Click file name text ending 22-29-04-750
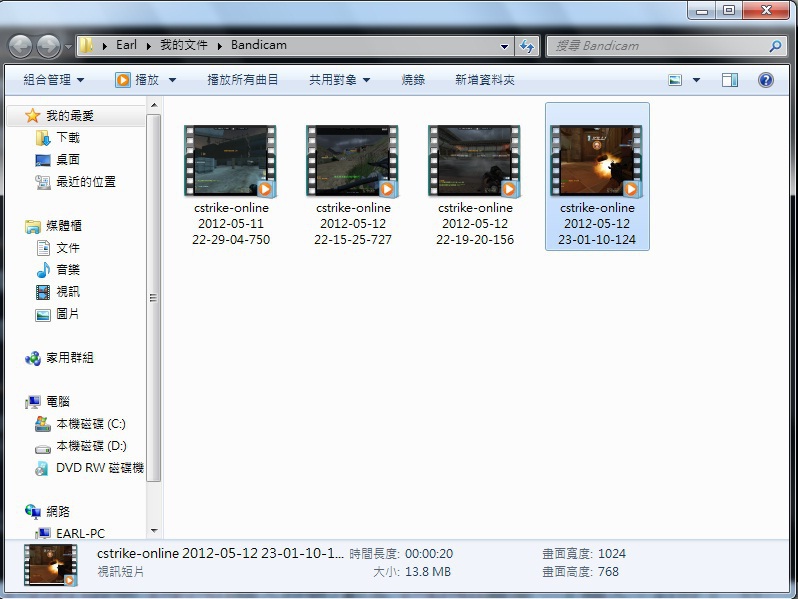798x599 pixels. click(x=231, y=223)
